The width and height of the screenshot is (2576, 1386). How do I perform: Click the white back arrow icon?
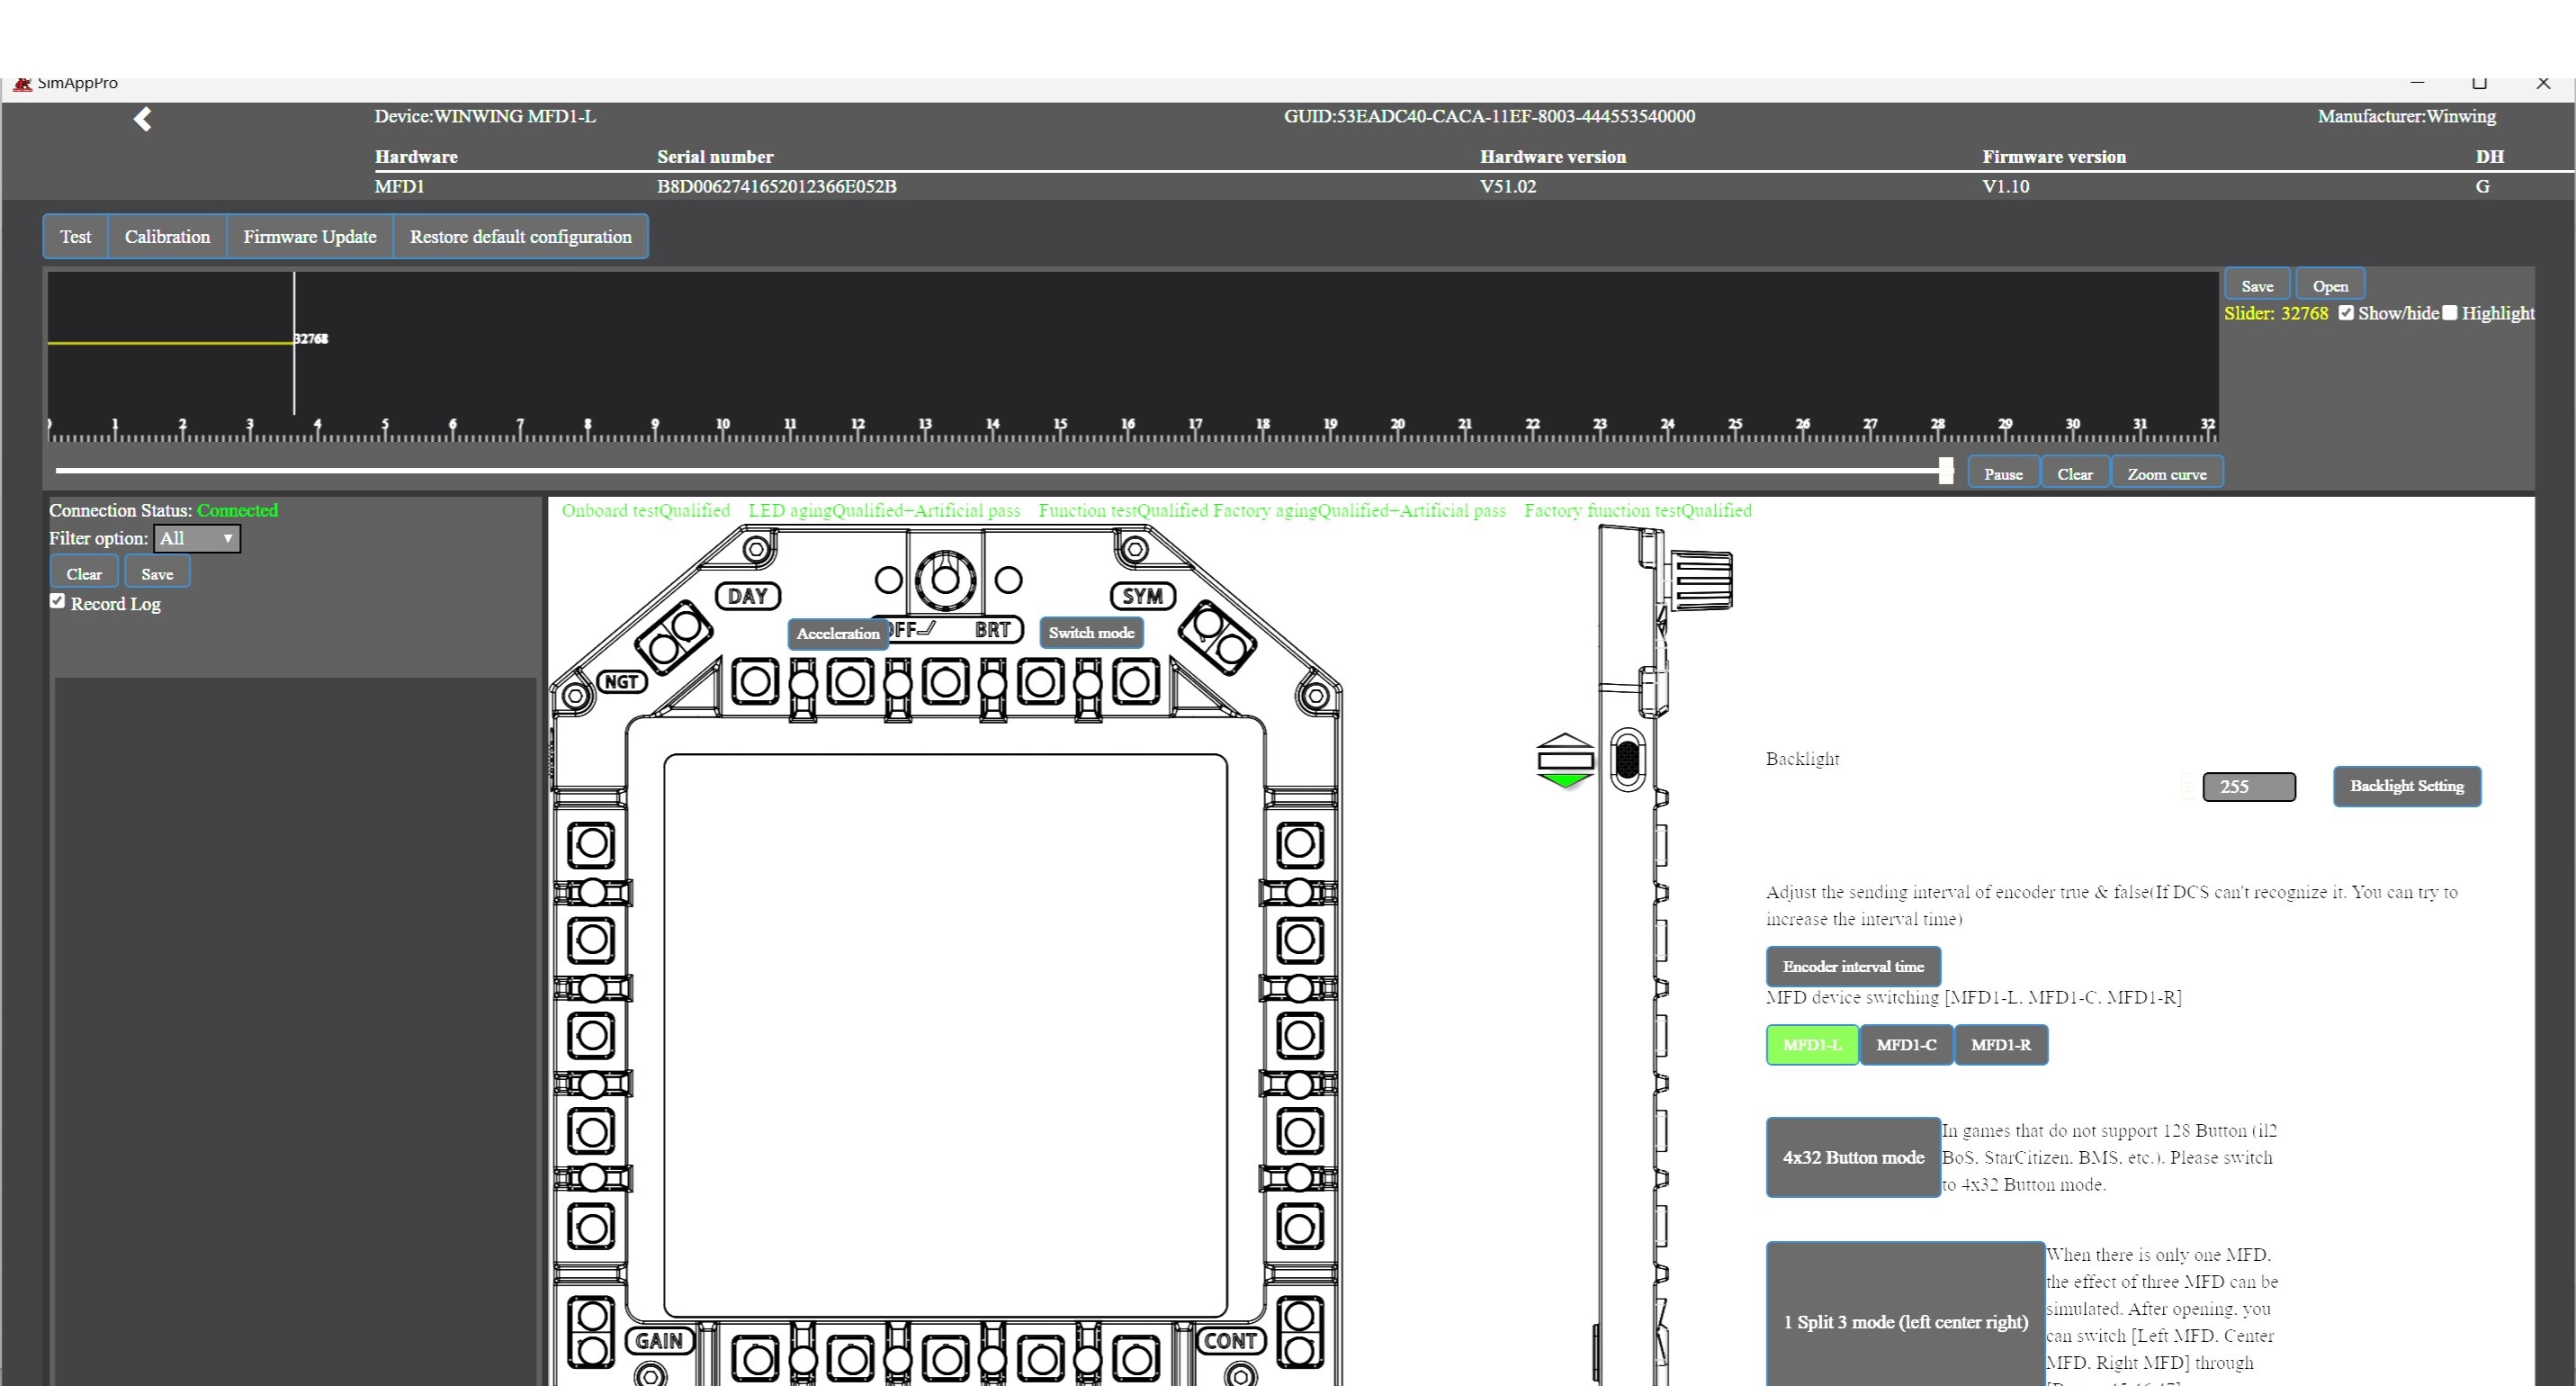tap(142, 119)
